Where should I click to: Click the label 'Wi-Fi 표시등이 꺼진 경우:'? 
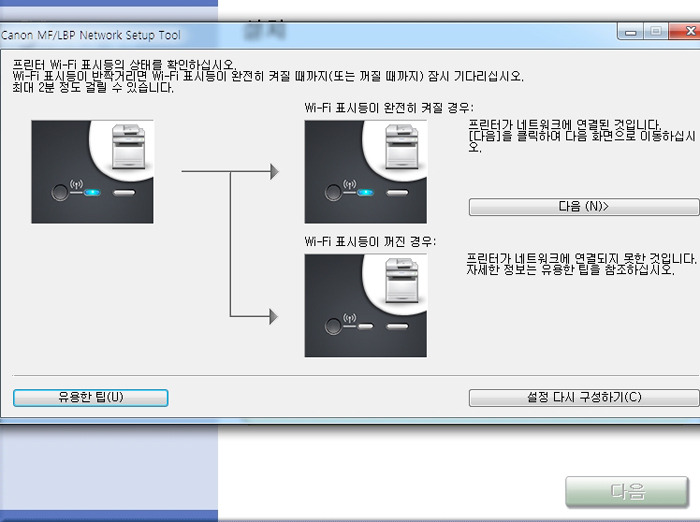[x=370, y=242]
